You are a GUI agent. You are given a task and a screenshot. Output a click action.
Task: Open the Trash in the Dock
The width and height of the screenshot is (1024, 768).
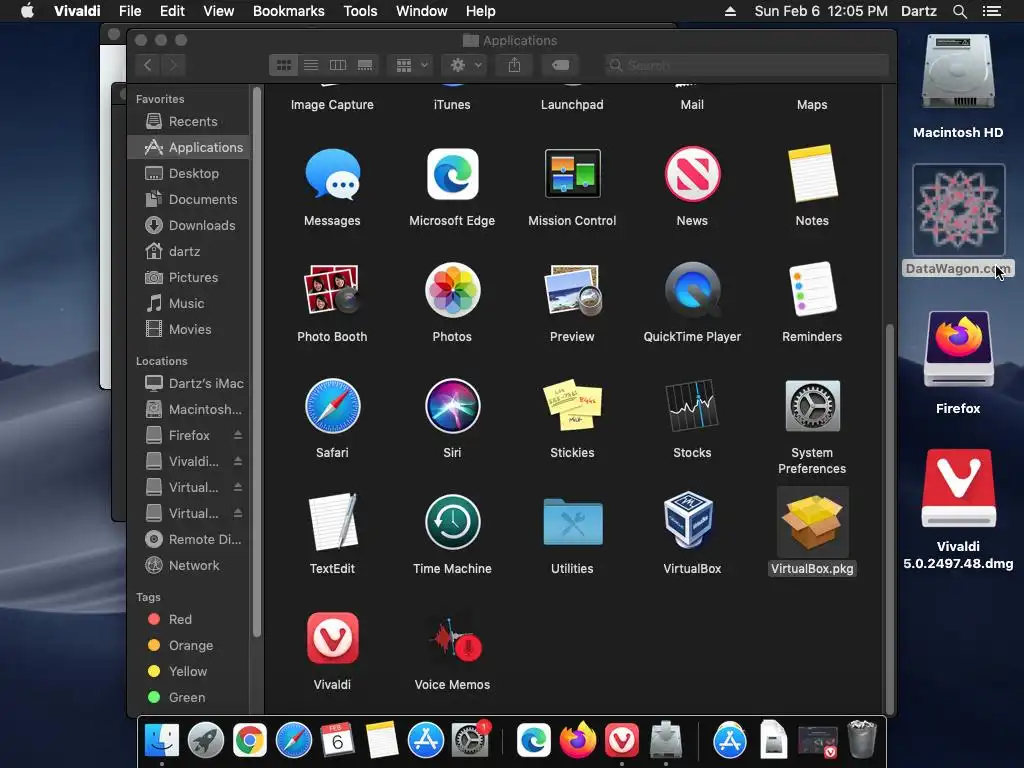click(861, 740)
